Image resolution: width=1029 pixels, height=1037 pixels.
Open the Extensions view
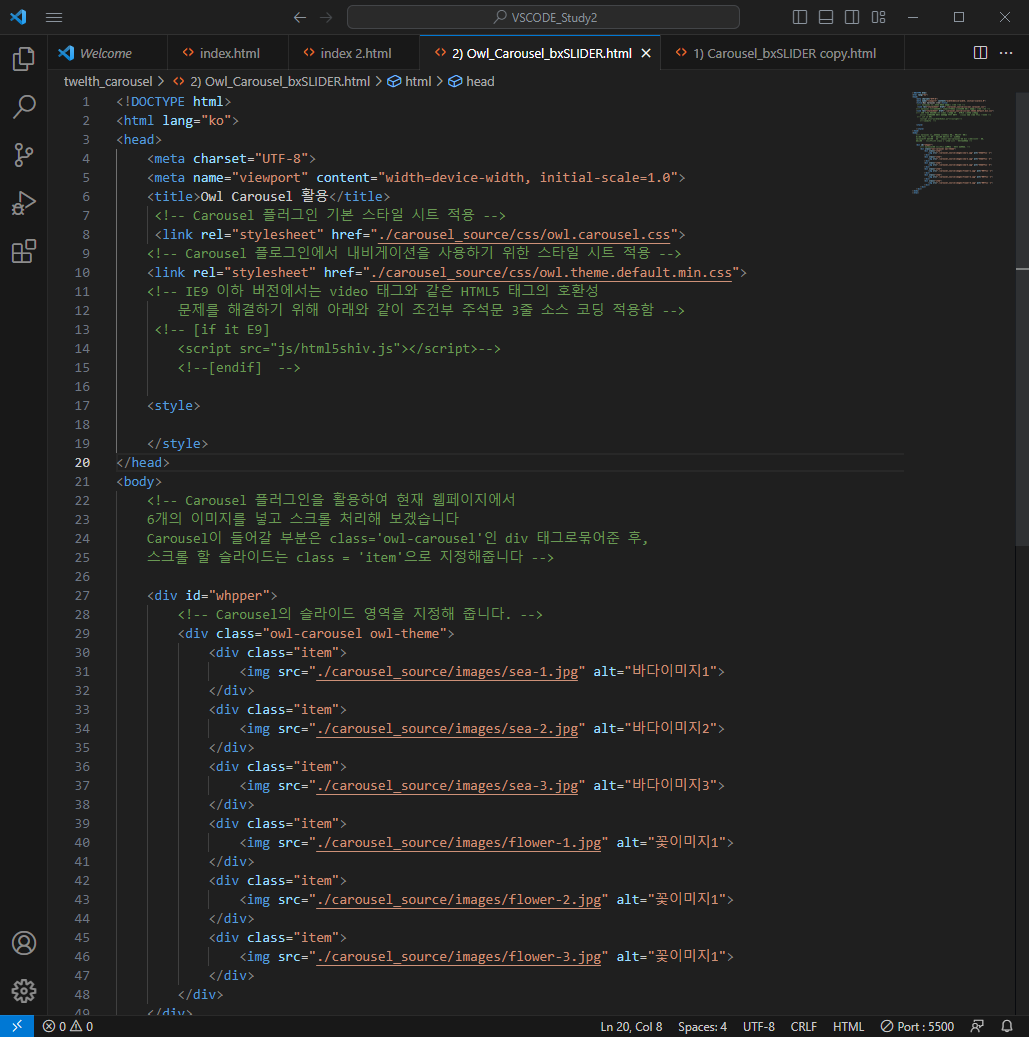[x=24, y=251]
